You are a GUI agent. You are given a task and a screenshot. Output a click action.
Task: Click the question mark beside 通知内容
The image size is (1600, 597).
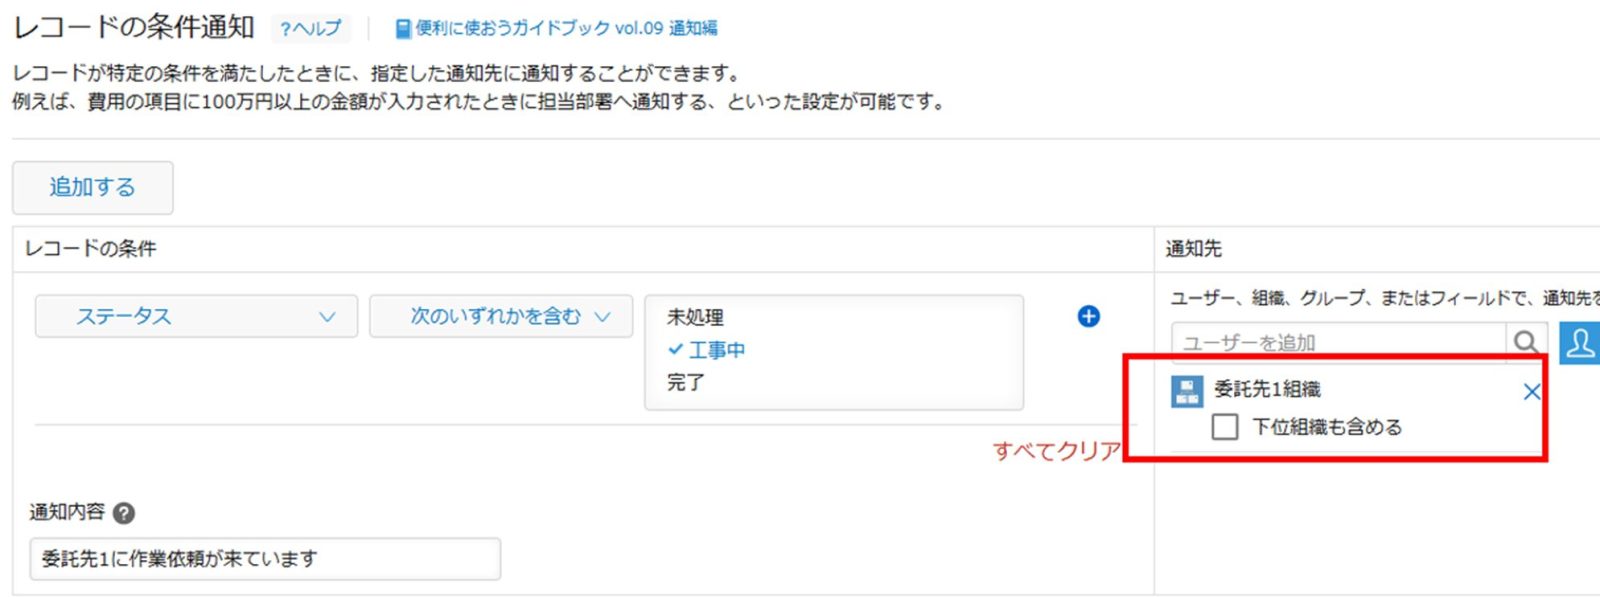(x=124, y=513)
